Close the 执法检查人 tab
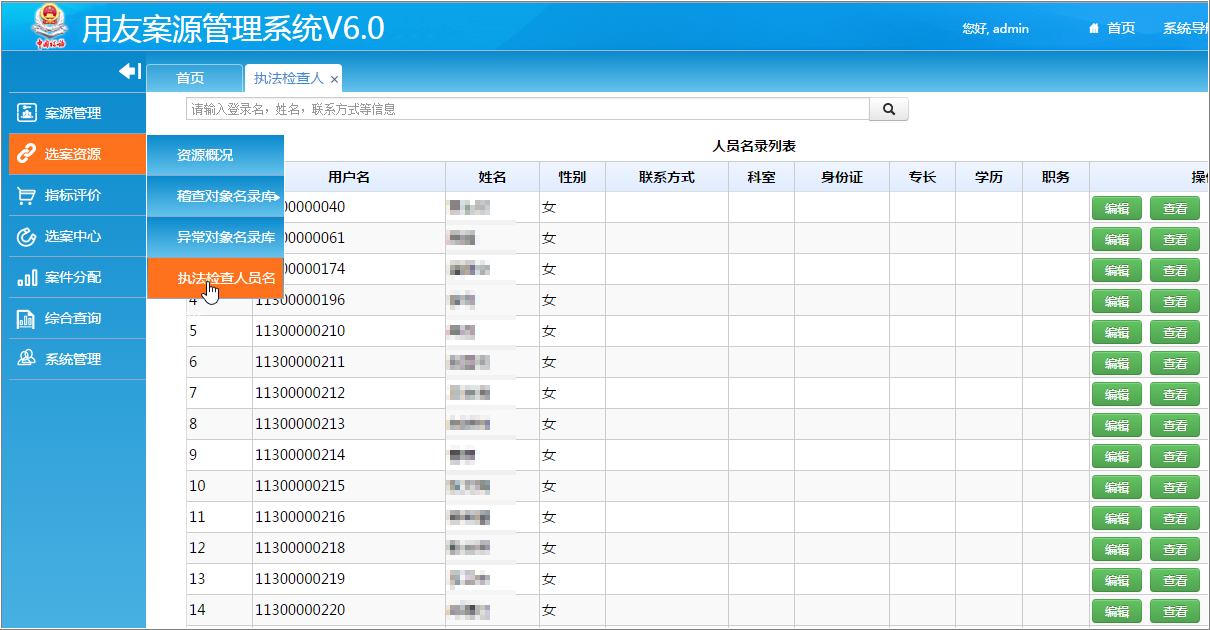Viewport: 1210px width, 630px height. coord(334,79)
